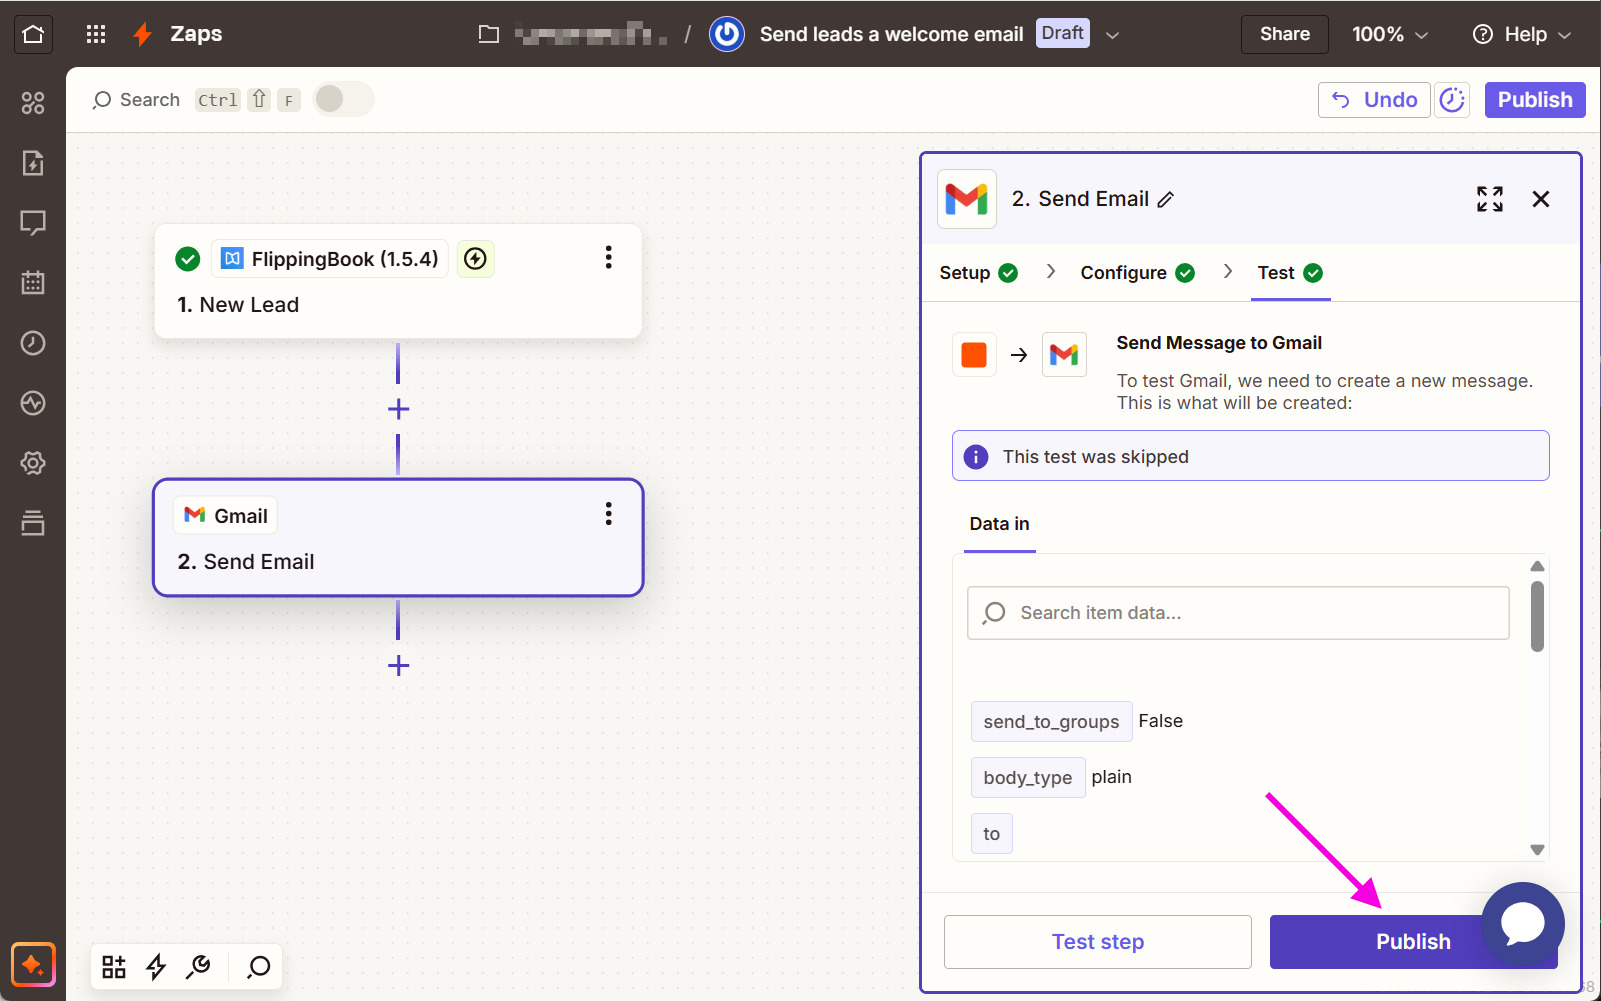Image resolution: width=1601 pixels, height=1001 pixels.
Task: Click Publish in the step panel
Action: click(1412, 942)
